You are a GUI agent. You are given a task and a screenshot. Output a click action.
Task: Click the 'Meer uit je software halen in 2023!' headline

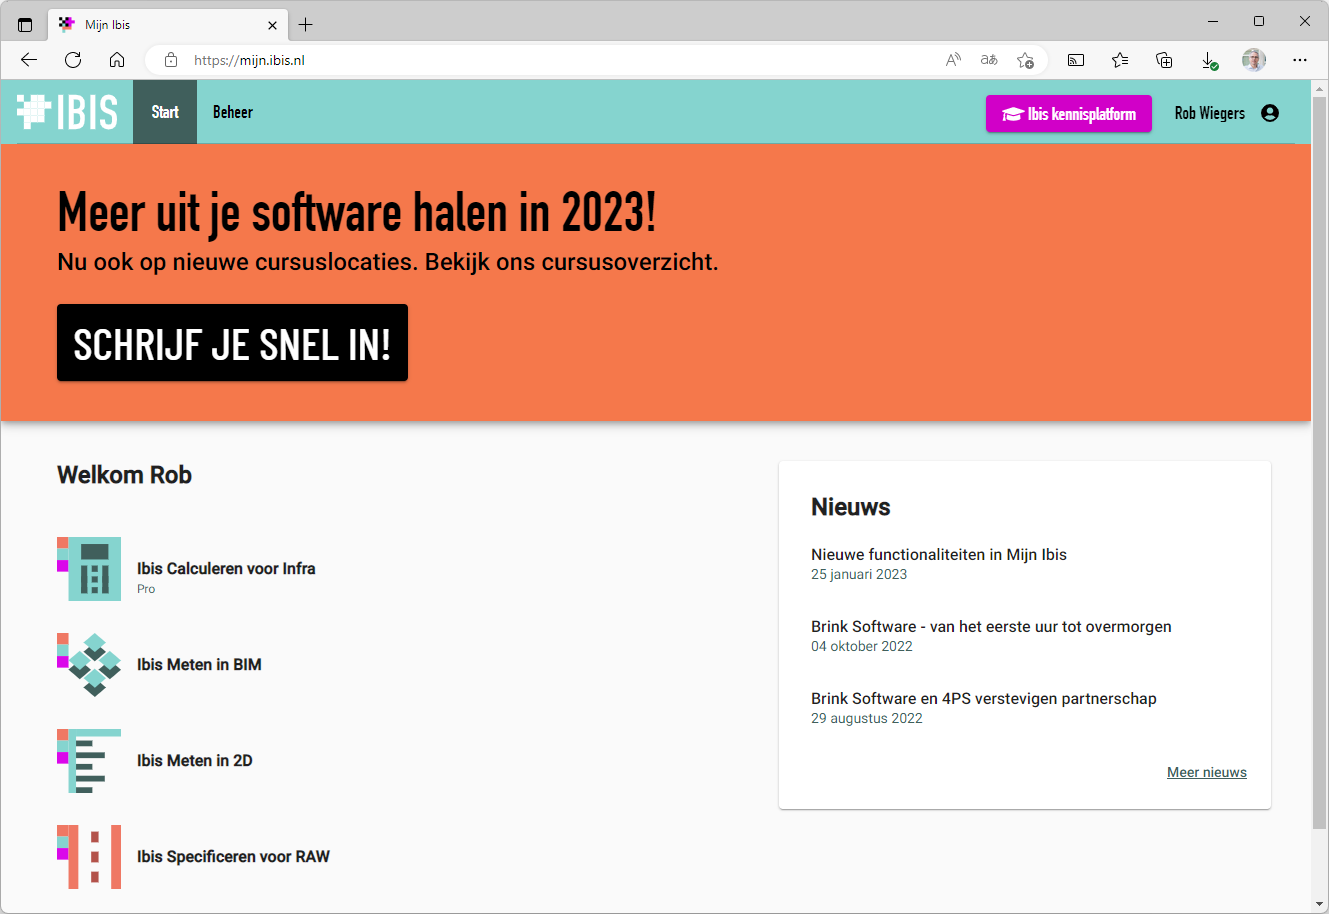point(357,211)
